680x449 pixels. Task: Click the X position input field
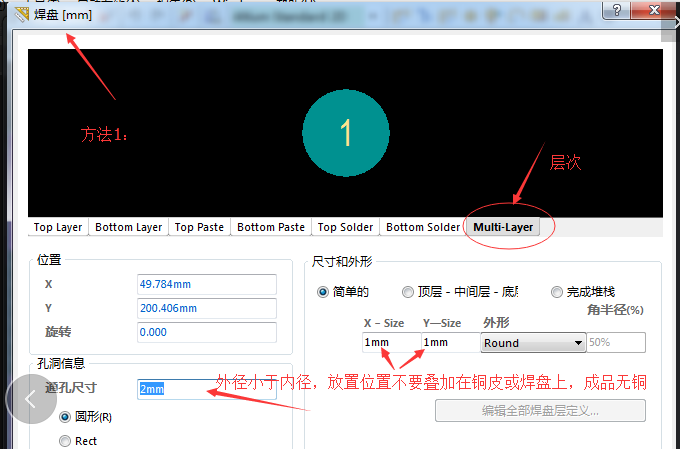206,284
